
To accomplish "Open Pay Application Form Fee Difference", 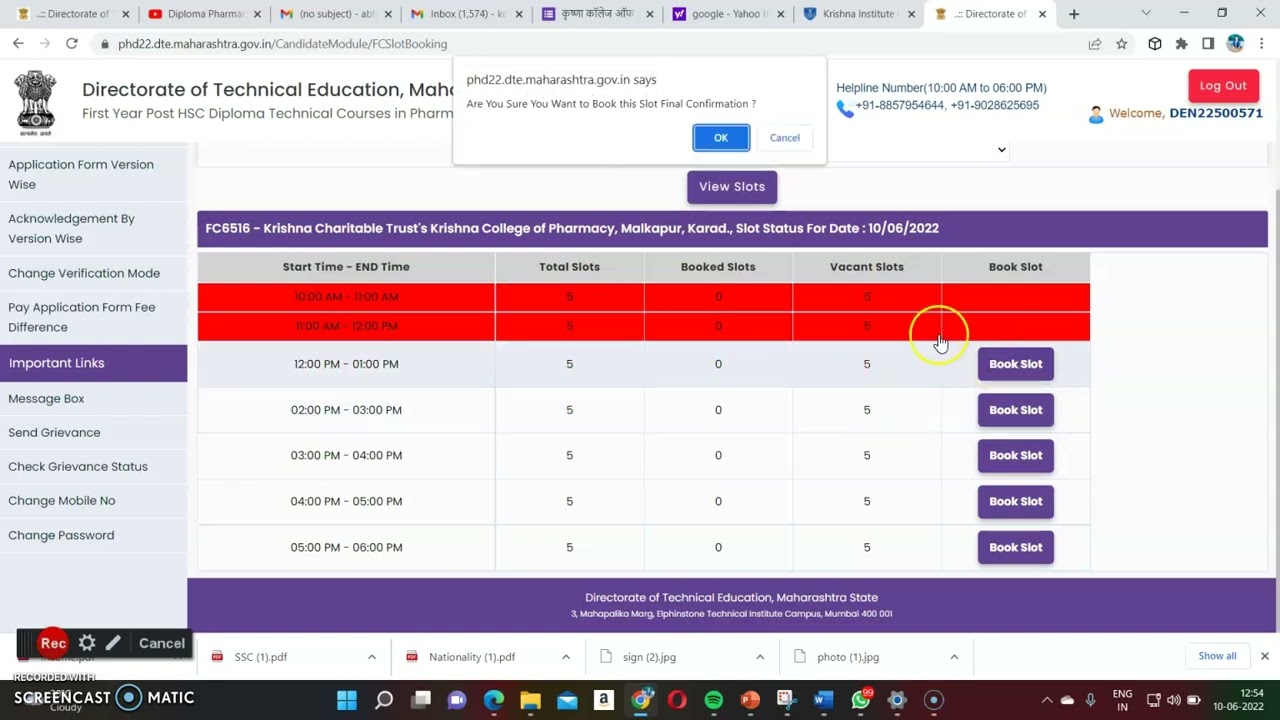I will point(82,317).
